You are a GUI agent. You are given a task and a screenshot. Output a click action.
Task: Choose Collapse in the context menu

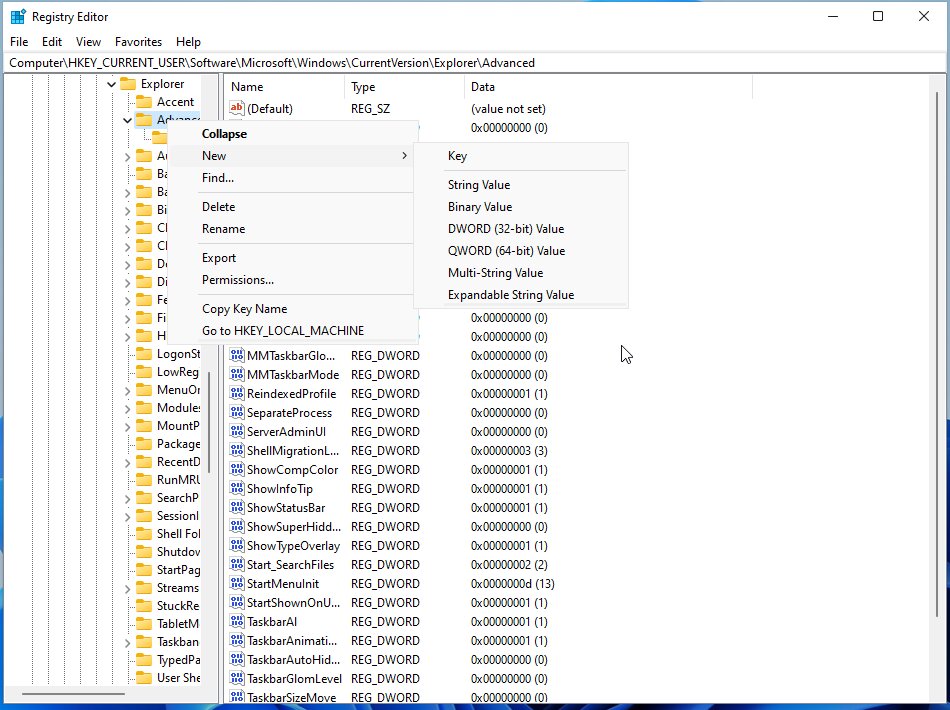293,134
